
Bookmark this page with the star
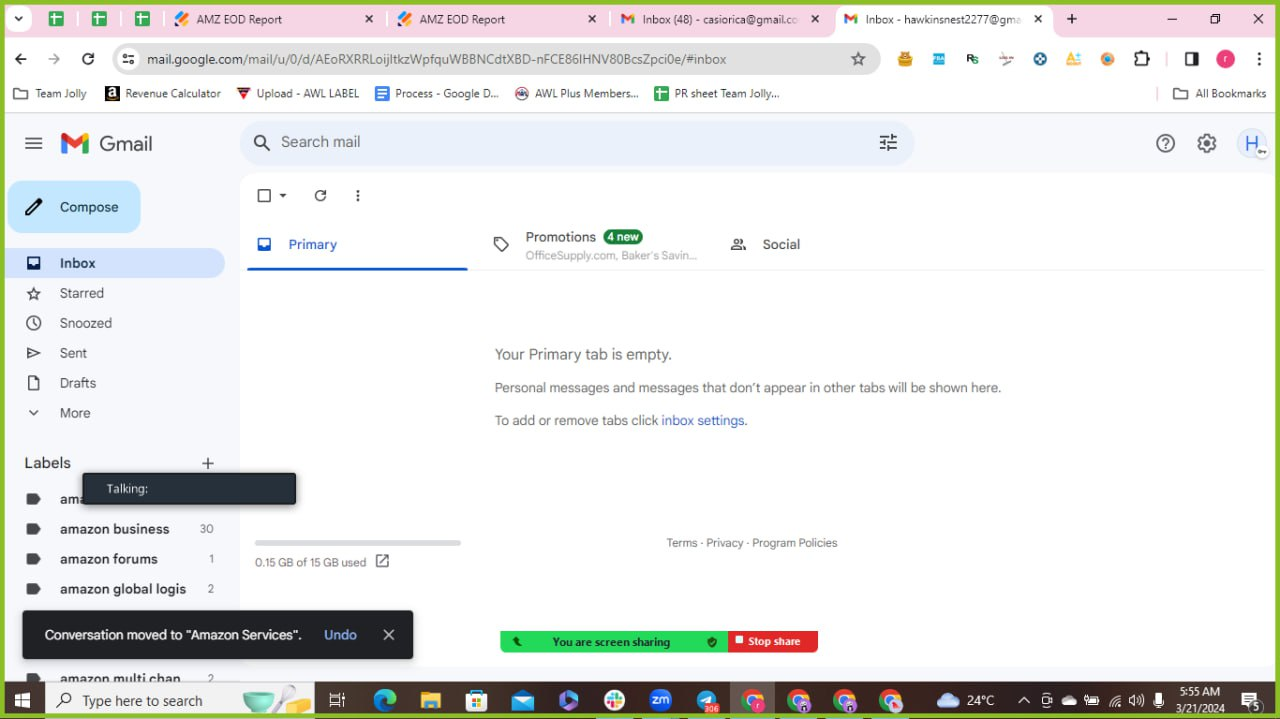858,59
